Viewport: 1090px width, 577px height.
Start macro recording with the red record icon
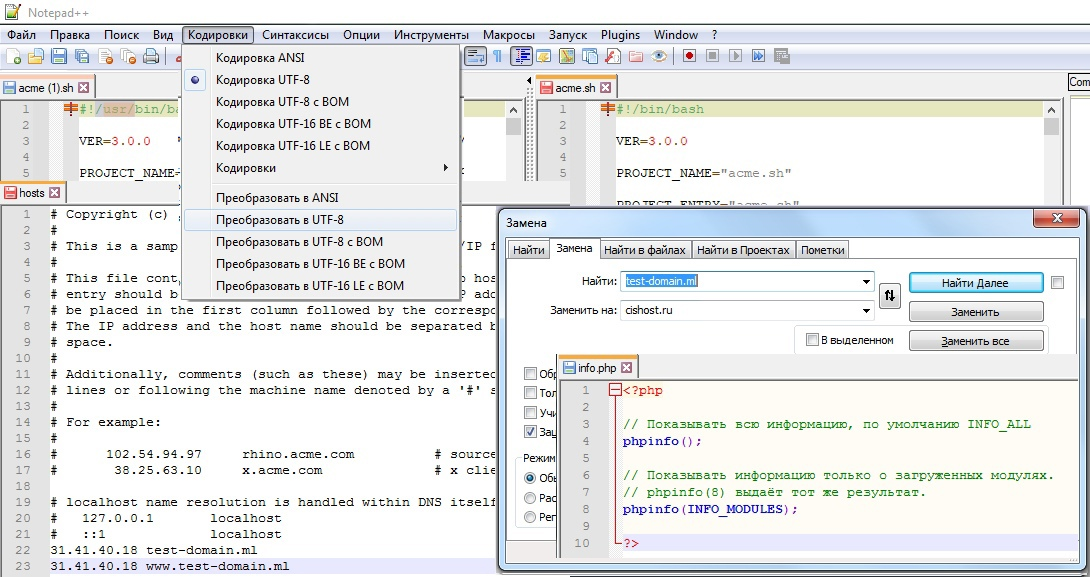(x=689, y=57)
